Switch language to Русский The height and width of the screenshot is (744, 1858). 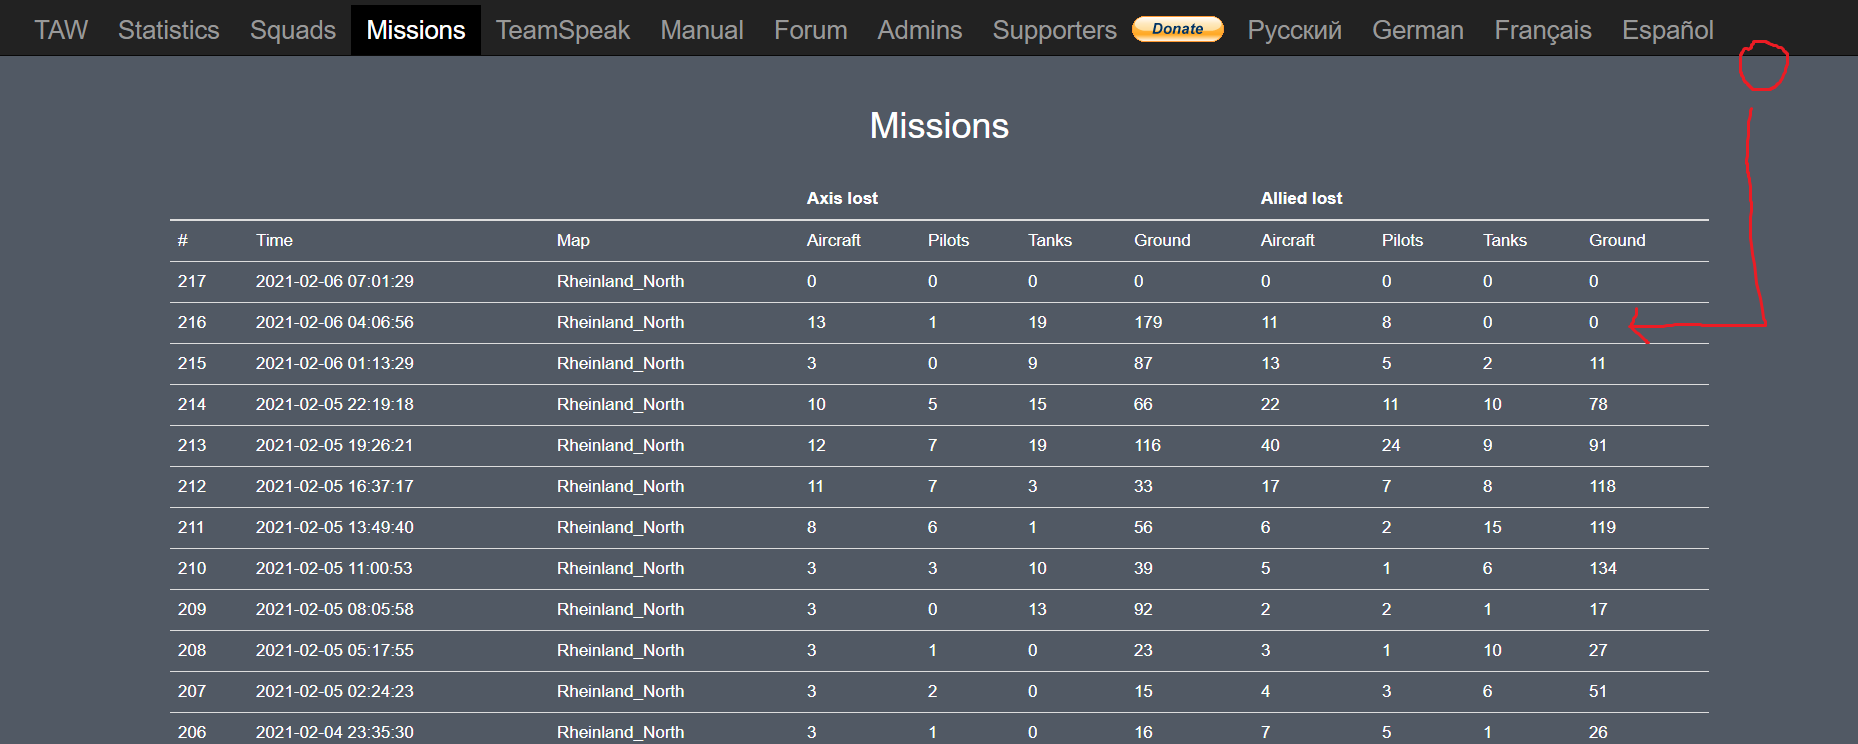point(1294,30)
